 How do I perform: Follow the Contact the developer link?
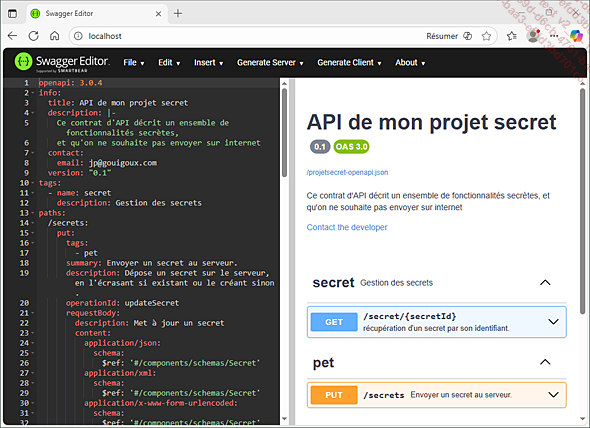point(347,227)
